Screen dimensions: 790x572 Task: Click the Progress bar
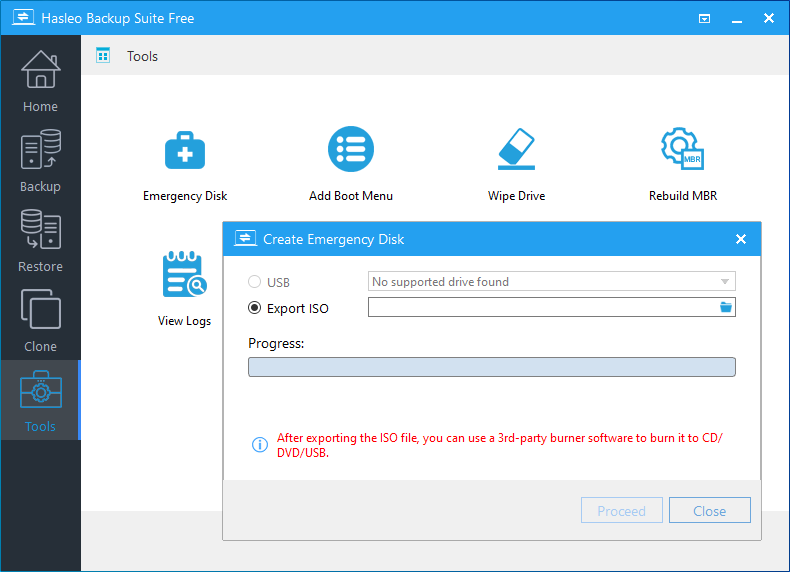(492, 367)
